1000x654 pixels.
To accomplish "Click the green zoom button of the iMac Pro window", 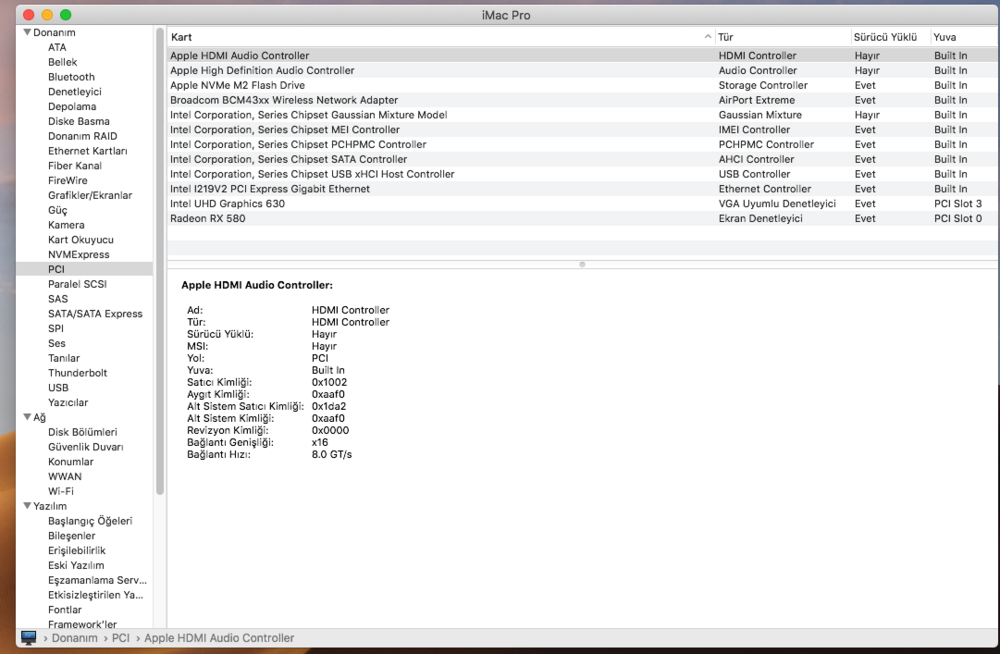I will pyautogui.click(x=66, y=15).
